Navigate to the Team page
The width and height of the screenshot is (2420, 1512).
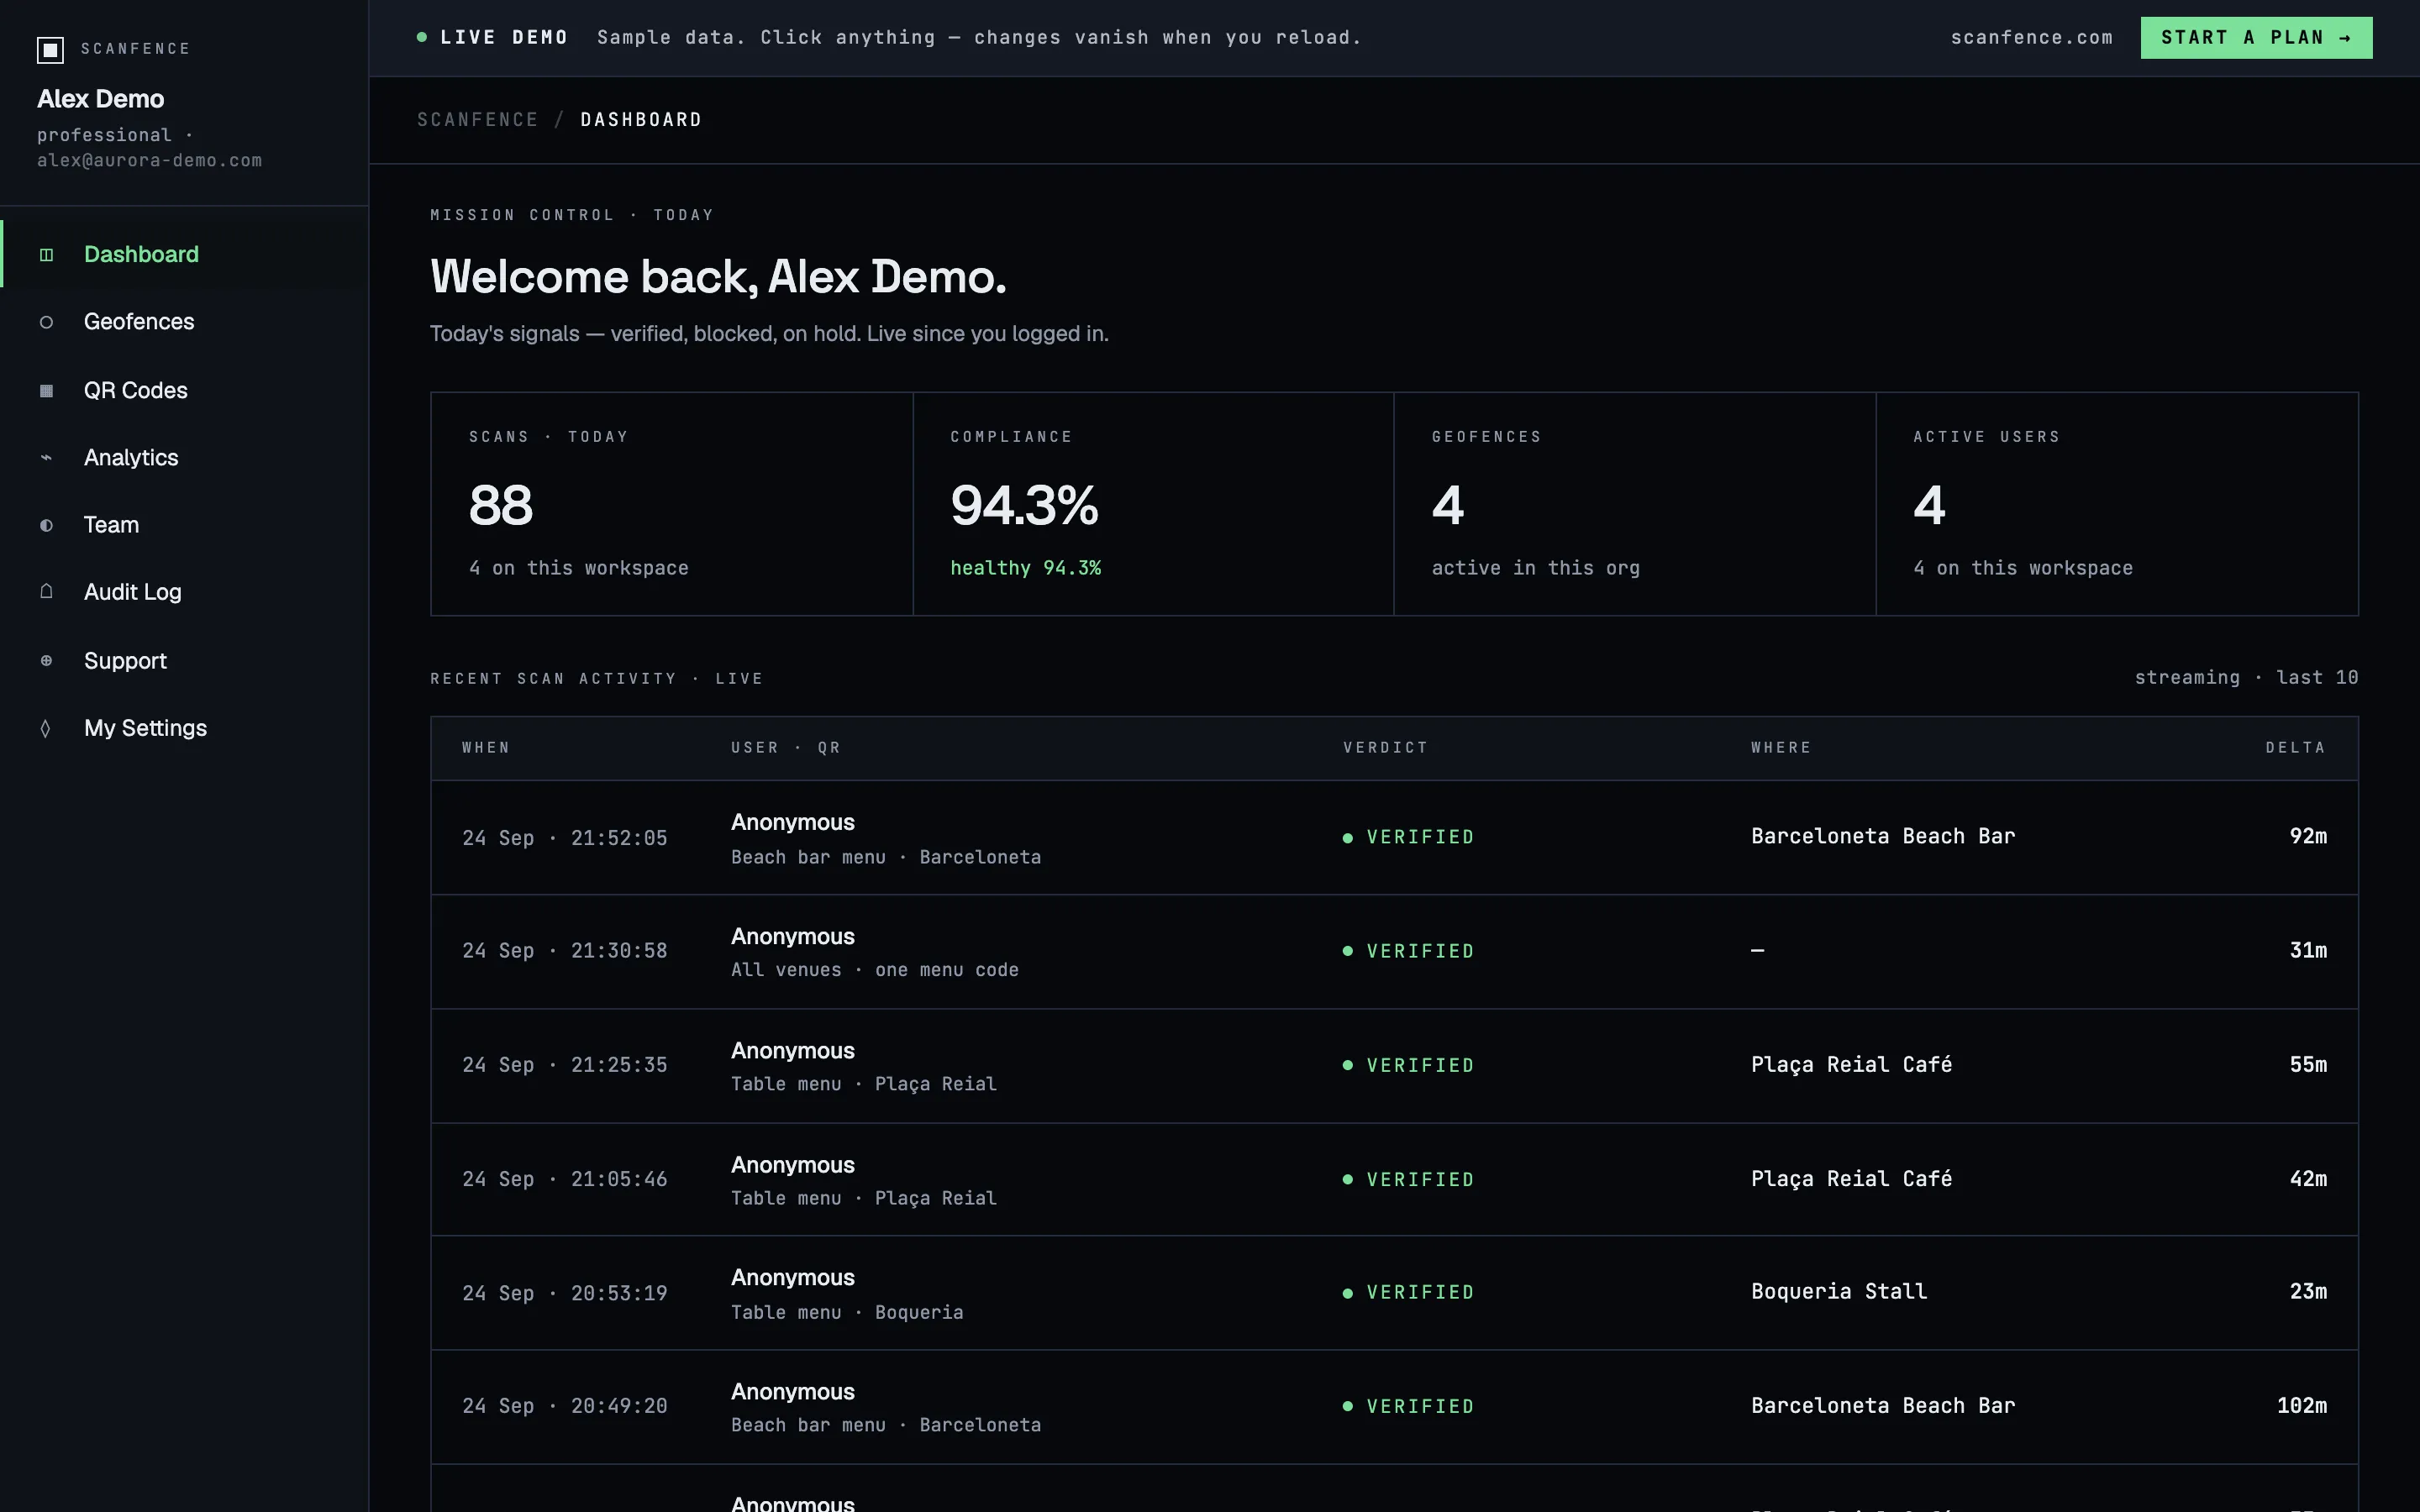185,525
